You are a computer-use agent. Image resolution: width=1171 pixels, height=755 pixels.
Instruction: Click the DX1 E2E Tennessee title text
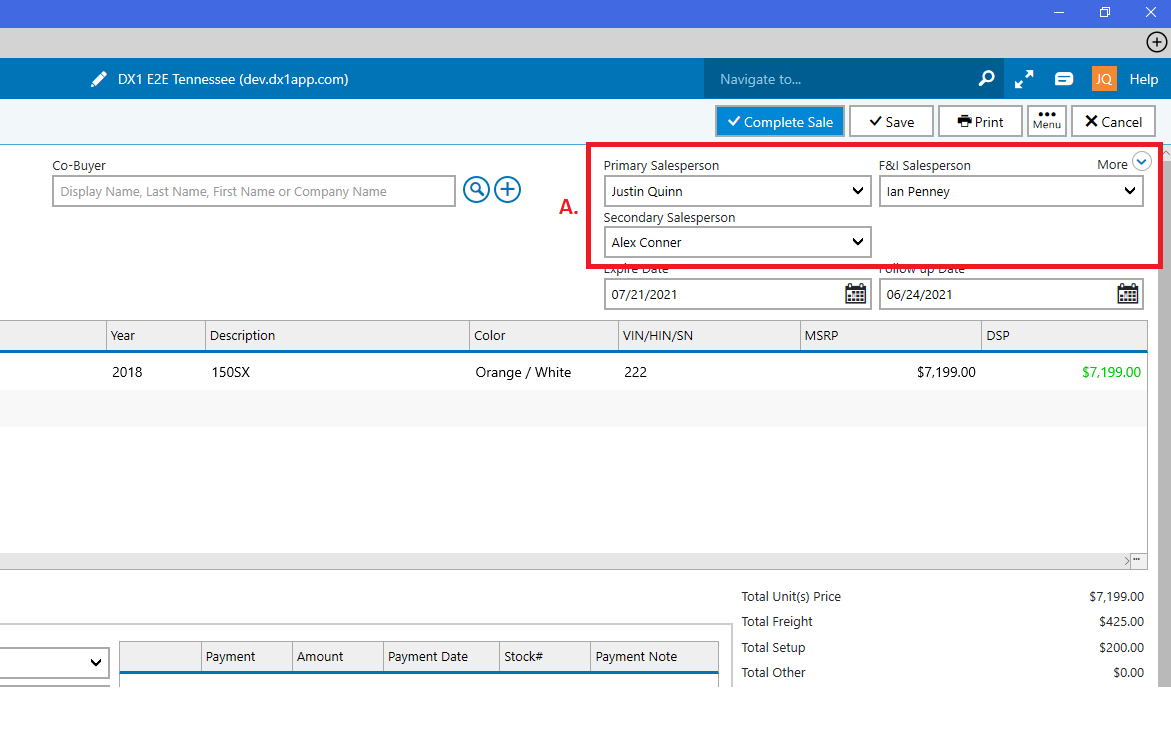click(233, 79)
